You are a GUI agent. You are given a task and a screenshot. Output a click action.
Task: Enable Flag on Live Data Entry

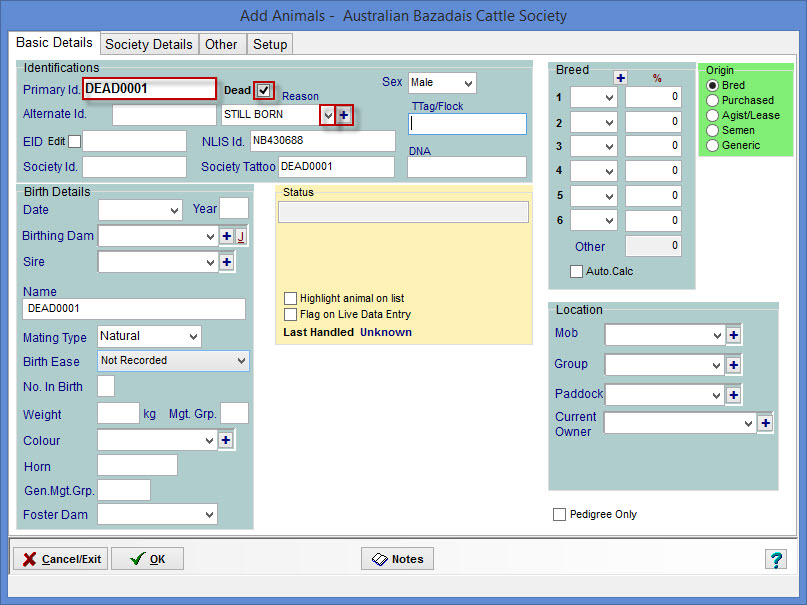coord(290,314)
